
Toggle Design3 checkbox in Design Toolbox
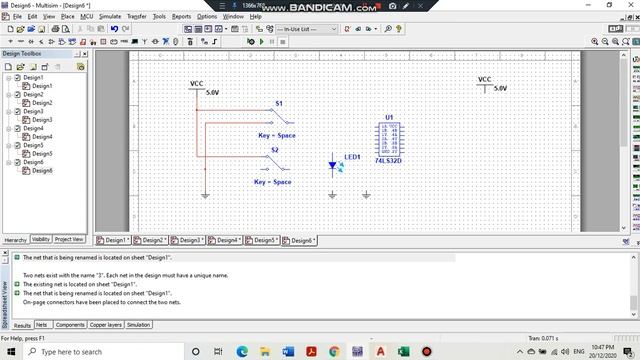click(18, 111)
